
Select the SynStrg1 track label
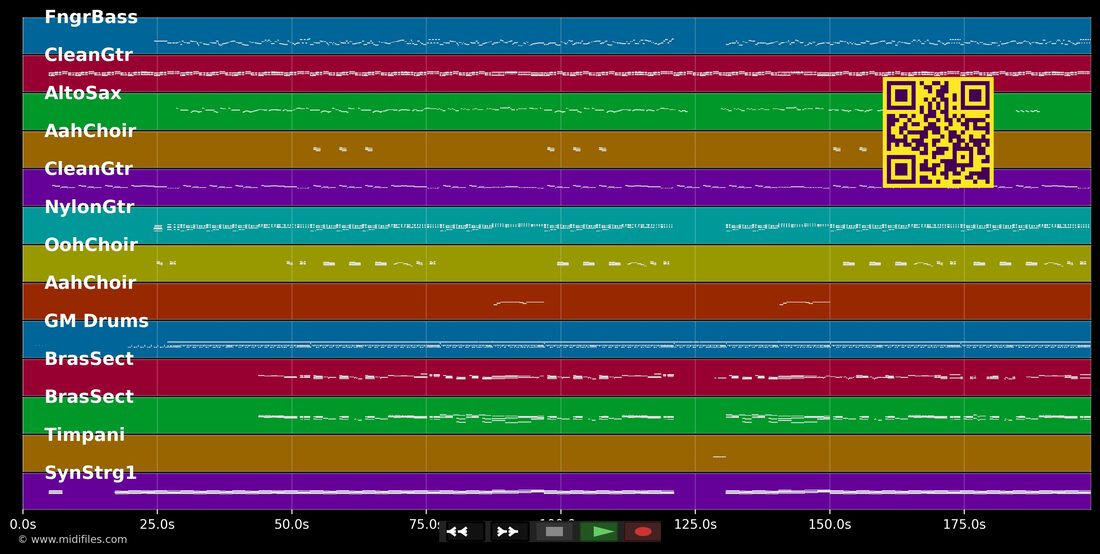pyautogui.click(x=90, y=473)
